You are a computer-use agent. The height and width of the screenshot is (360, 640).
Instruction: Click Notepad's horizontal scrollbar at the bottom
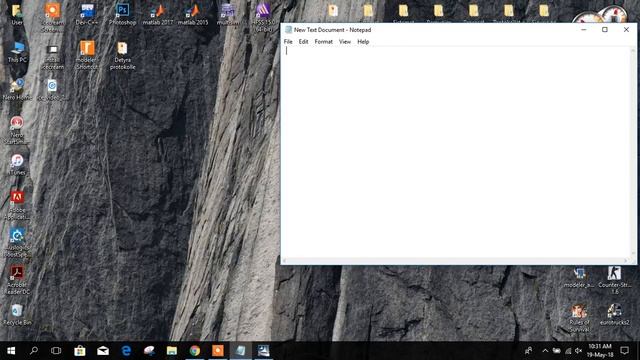pyautogui.click(x=455, y=260)
